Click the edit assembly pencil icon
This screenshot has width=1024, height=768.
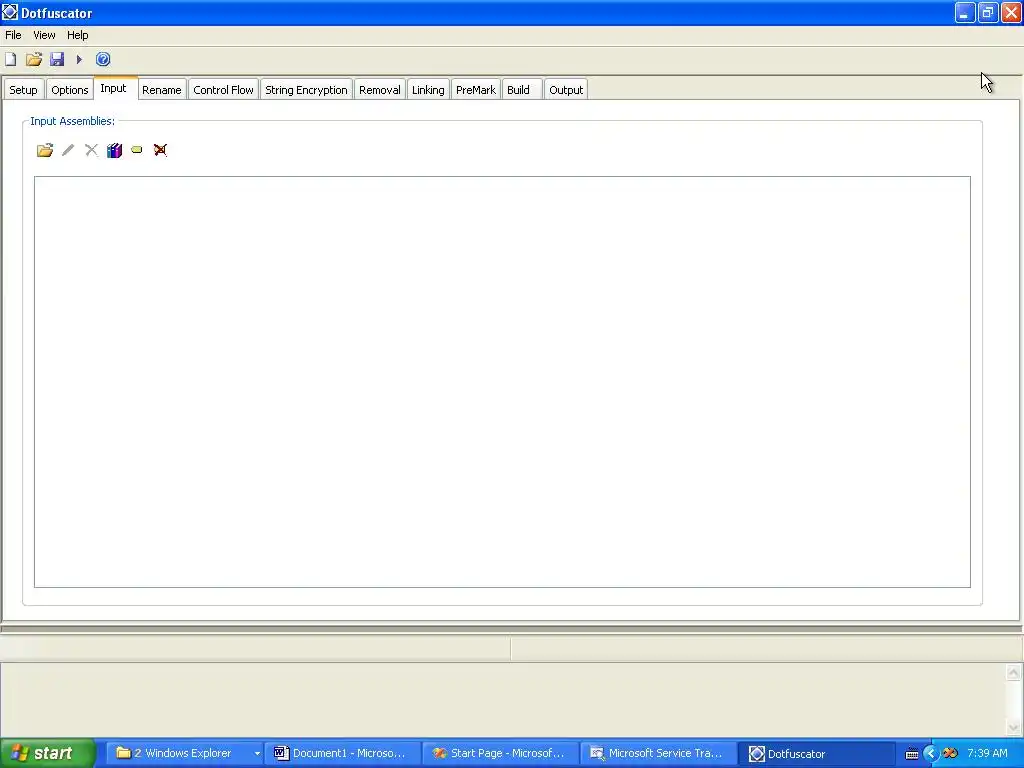68,150
